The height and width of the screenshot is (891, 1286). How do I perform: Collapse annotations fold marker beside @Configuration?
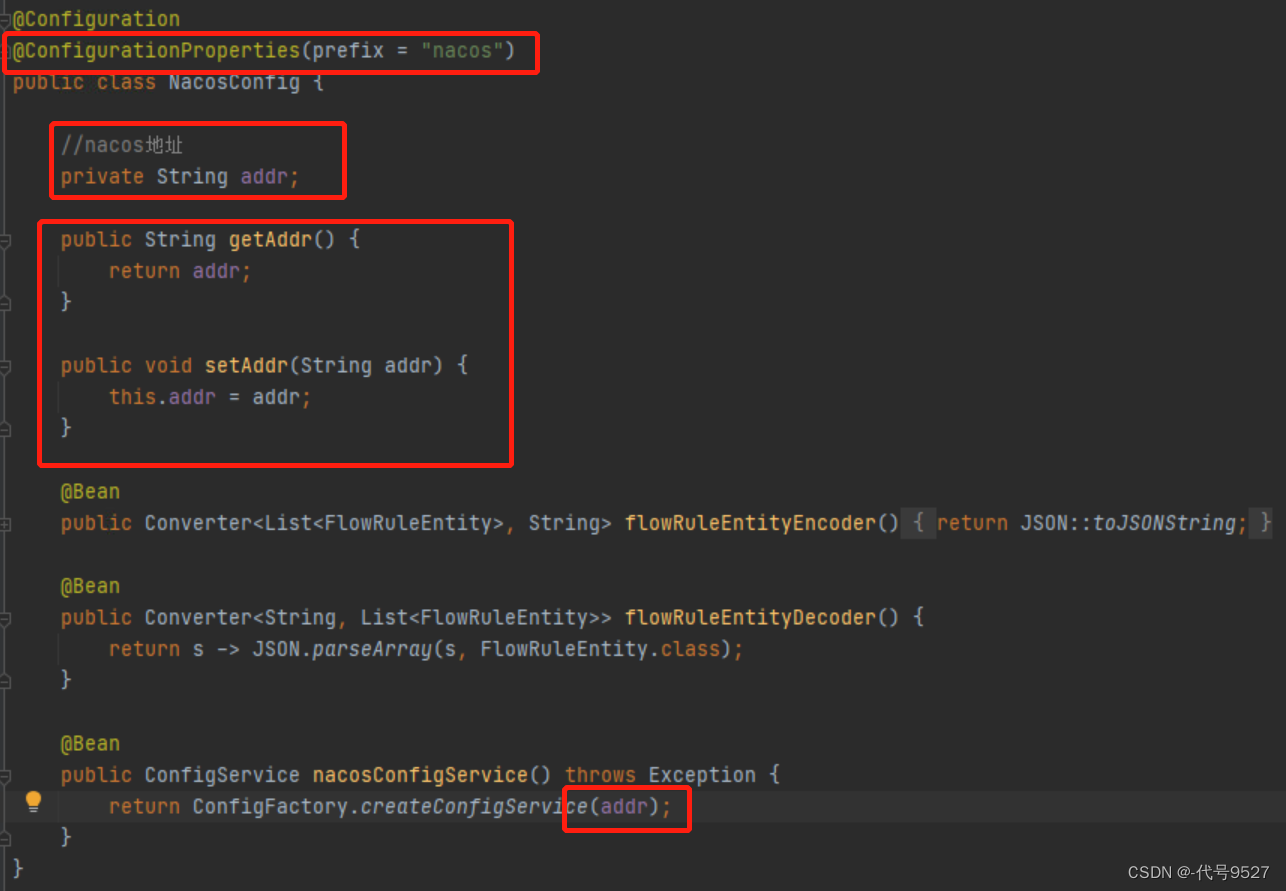coord(5,19)
